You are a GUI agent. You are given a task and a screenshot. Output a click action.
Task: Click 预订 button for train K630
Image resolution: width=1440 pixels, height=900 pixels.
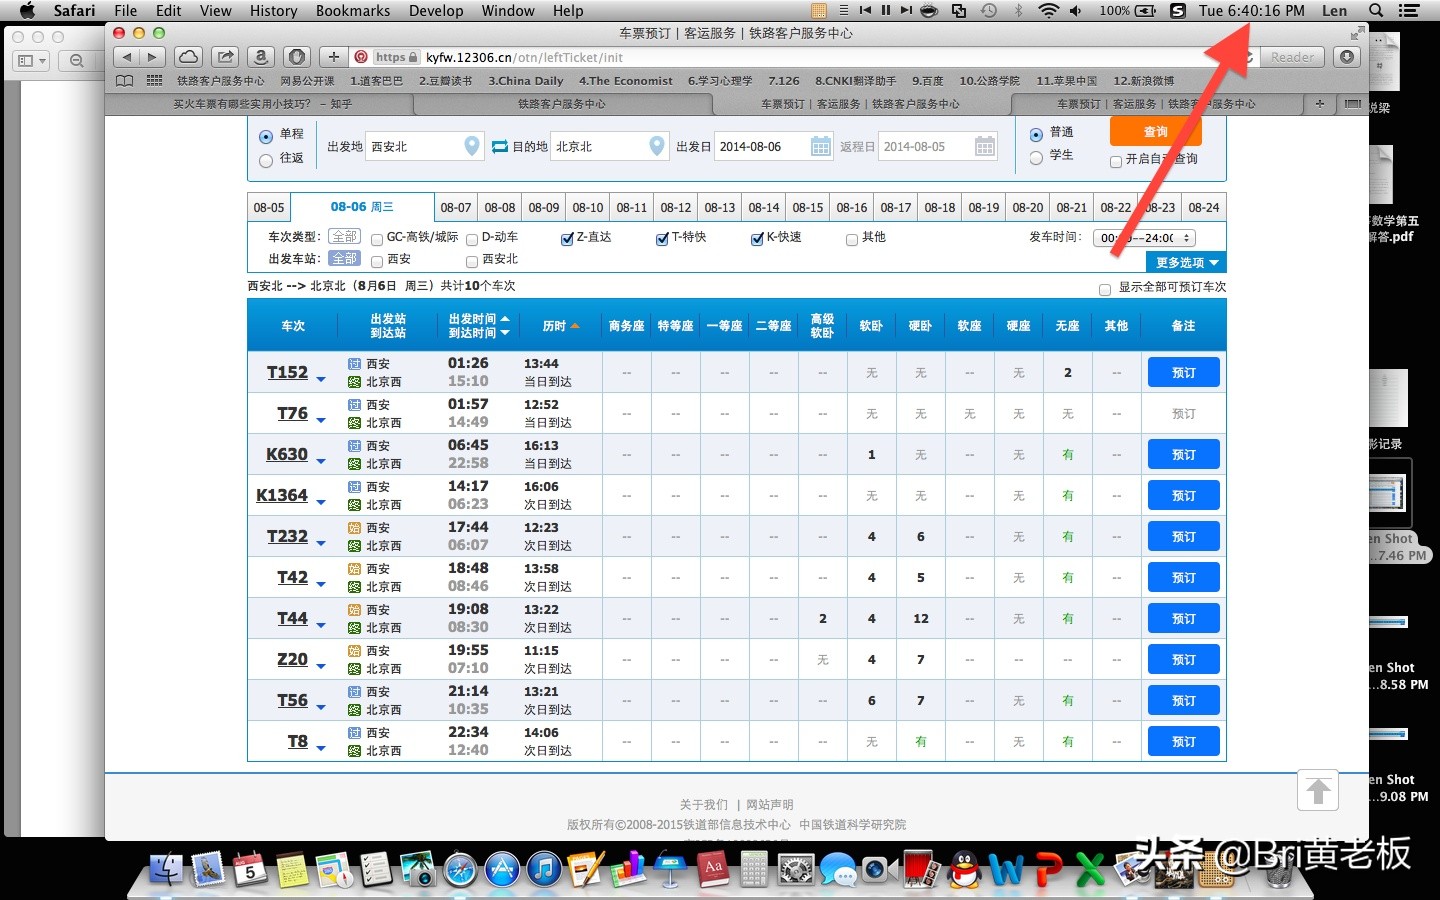[1183, 455]
